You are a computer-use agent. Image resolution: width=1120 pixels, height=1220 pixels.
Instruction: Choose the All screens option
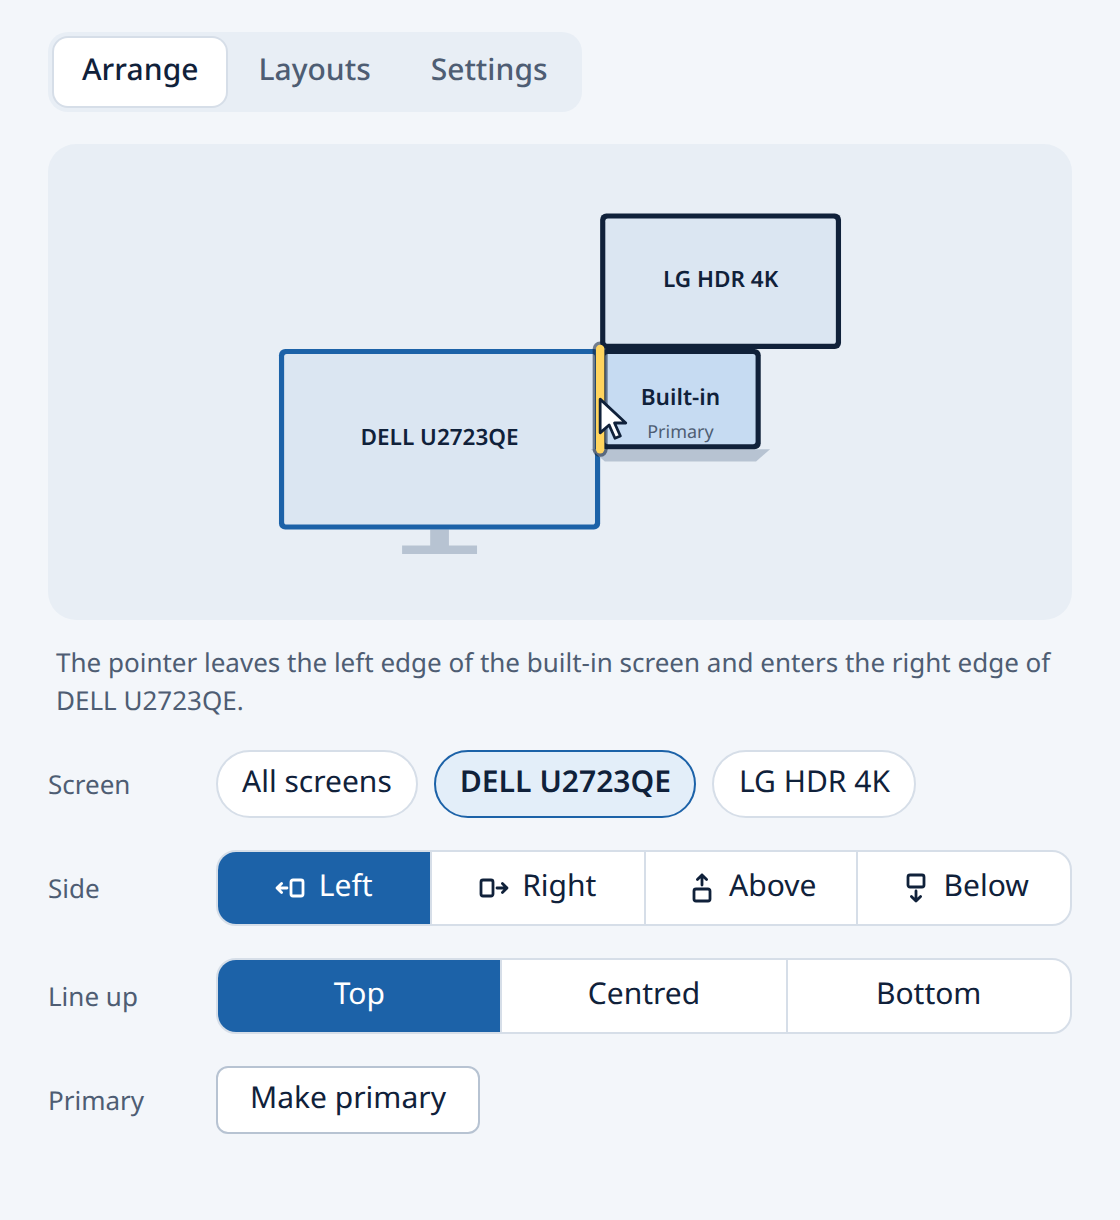pos(317,783)
